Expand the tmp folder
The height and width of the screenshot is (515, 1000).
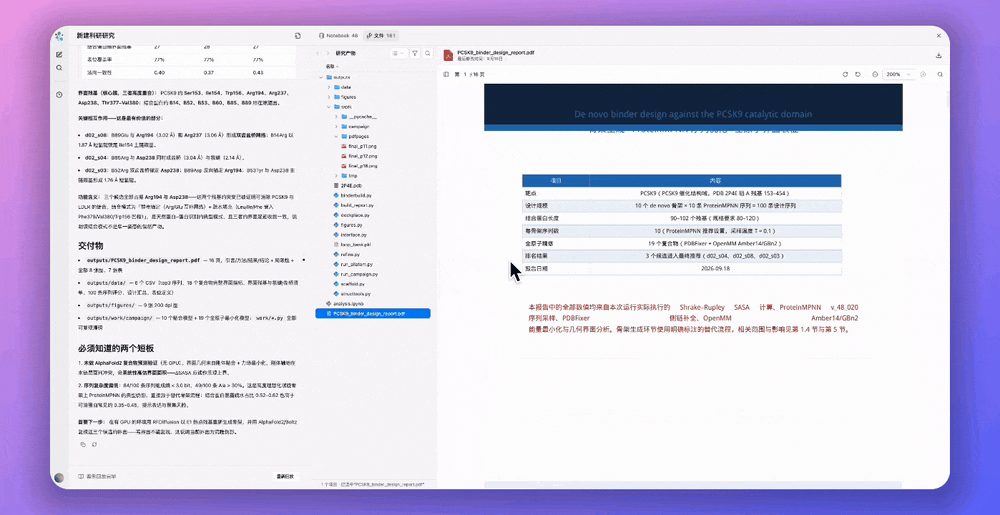click(x=336, y=175)
